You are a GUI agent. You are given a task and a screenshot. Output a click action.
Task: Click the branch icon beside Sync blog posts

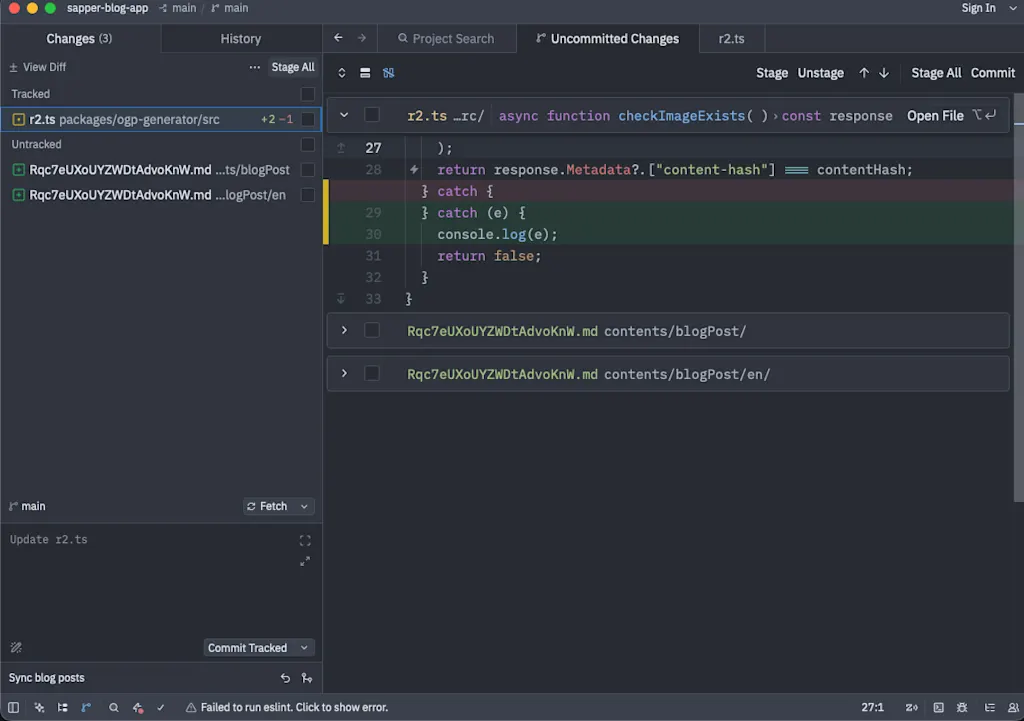point(307,678)
